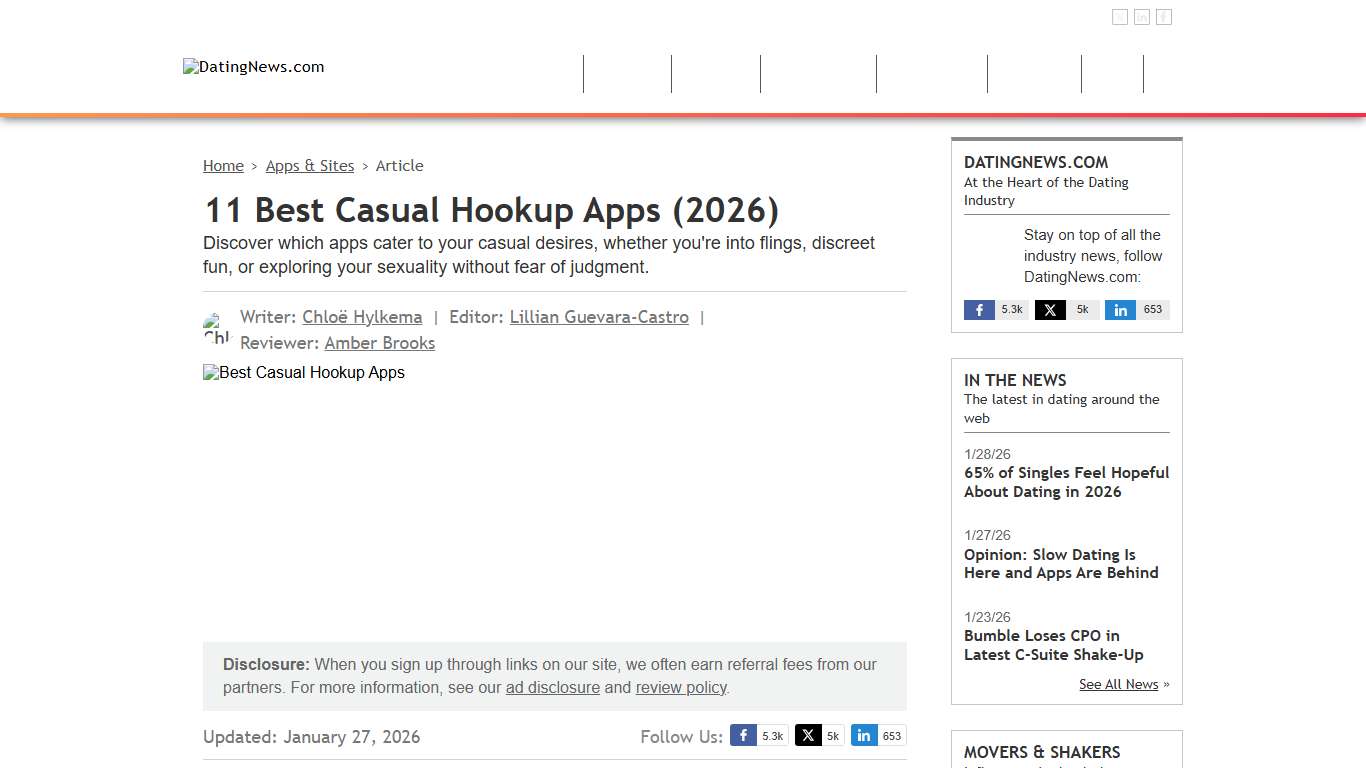Viewport: 1366px width, 768px height.
Task: Click the LinkedIn icon in the page header
Action: (x=1142, y=16)
